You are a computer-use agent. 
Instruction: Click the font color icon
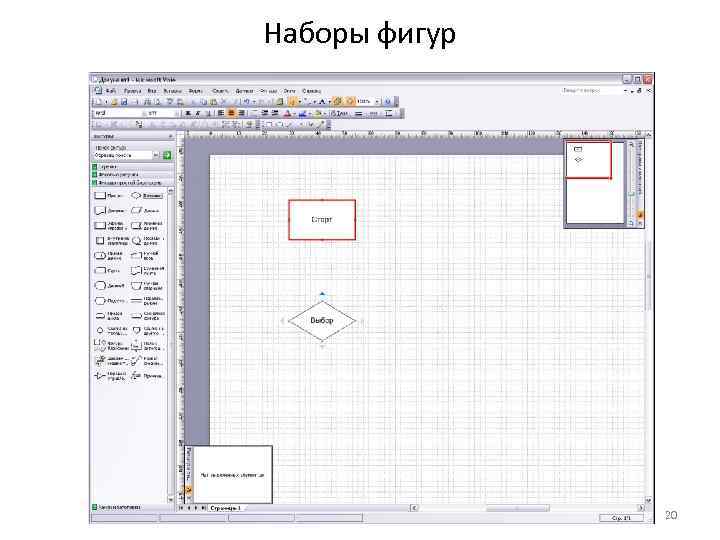pos(287,113)
